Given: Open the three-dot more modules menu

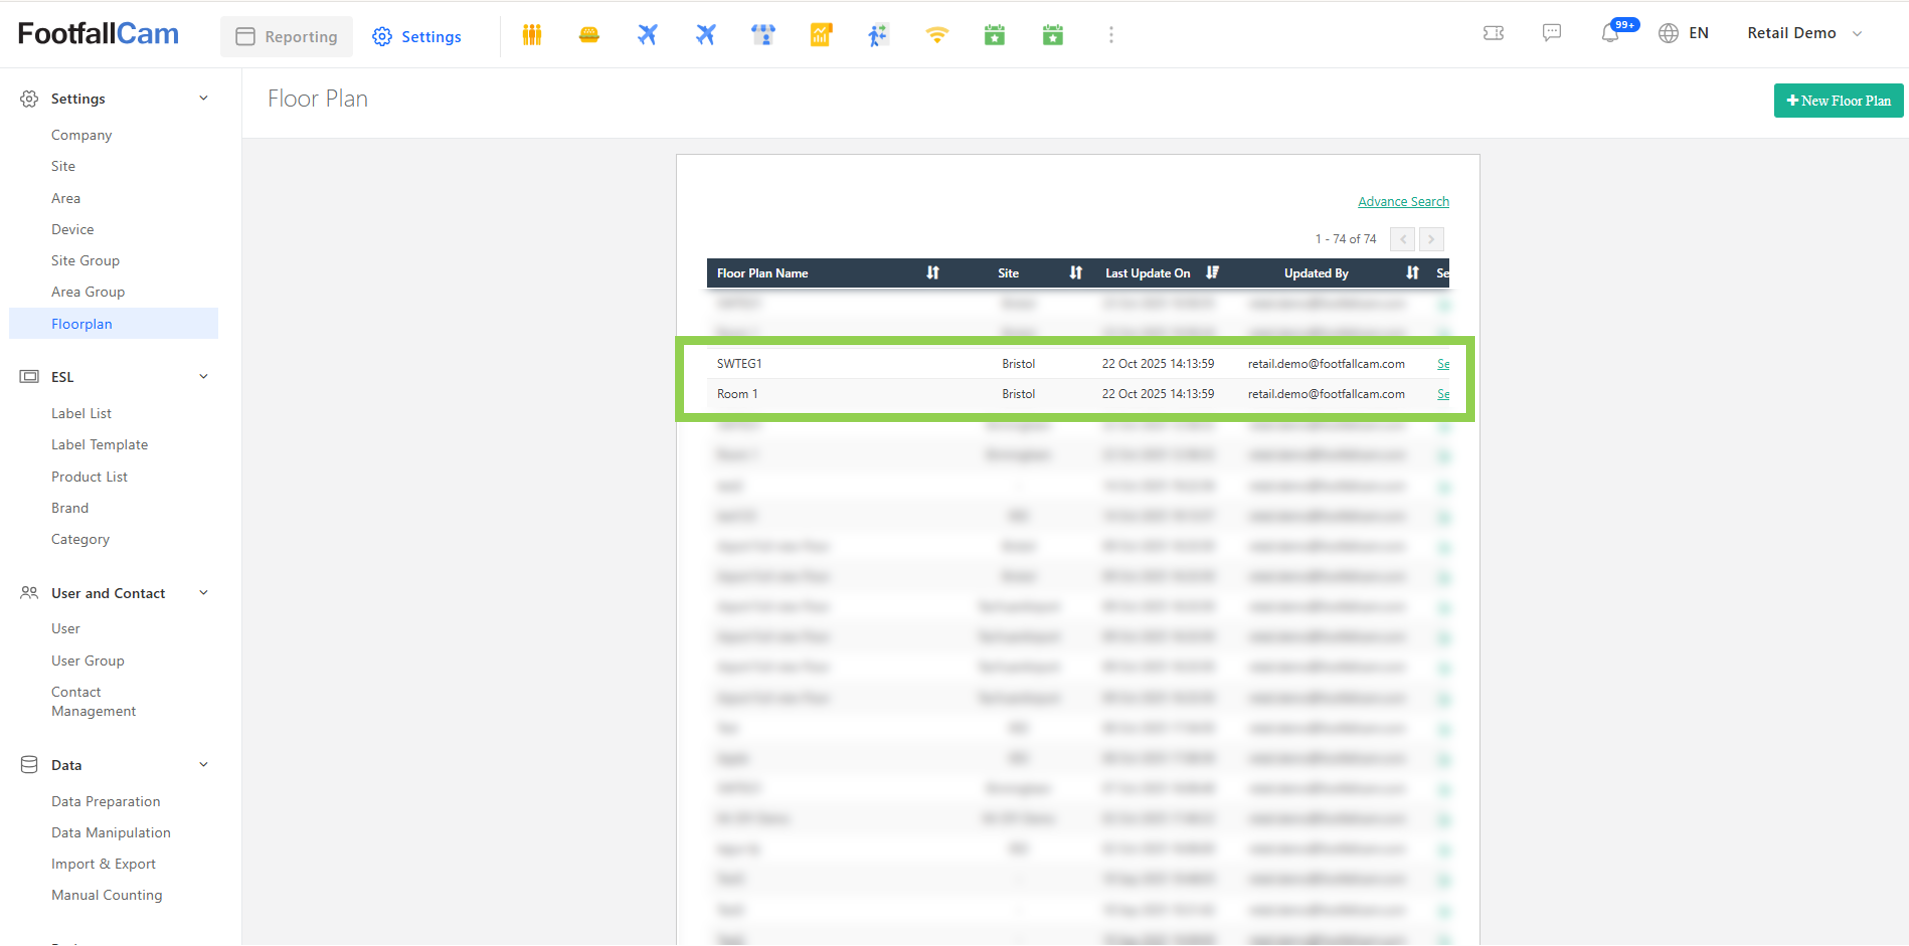Looking at the screenshot, I should pyautogui.click(x=1110, y=35).
